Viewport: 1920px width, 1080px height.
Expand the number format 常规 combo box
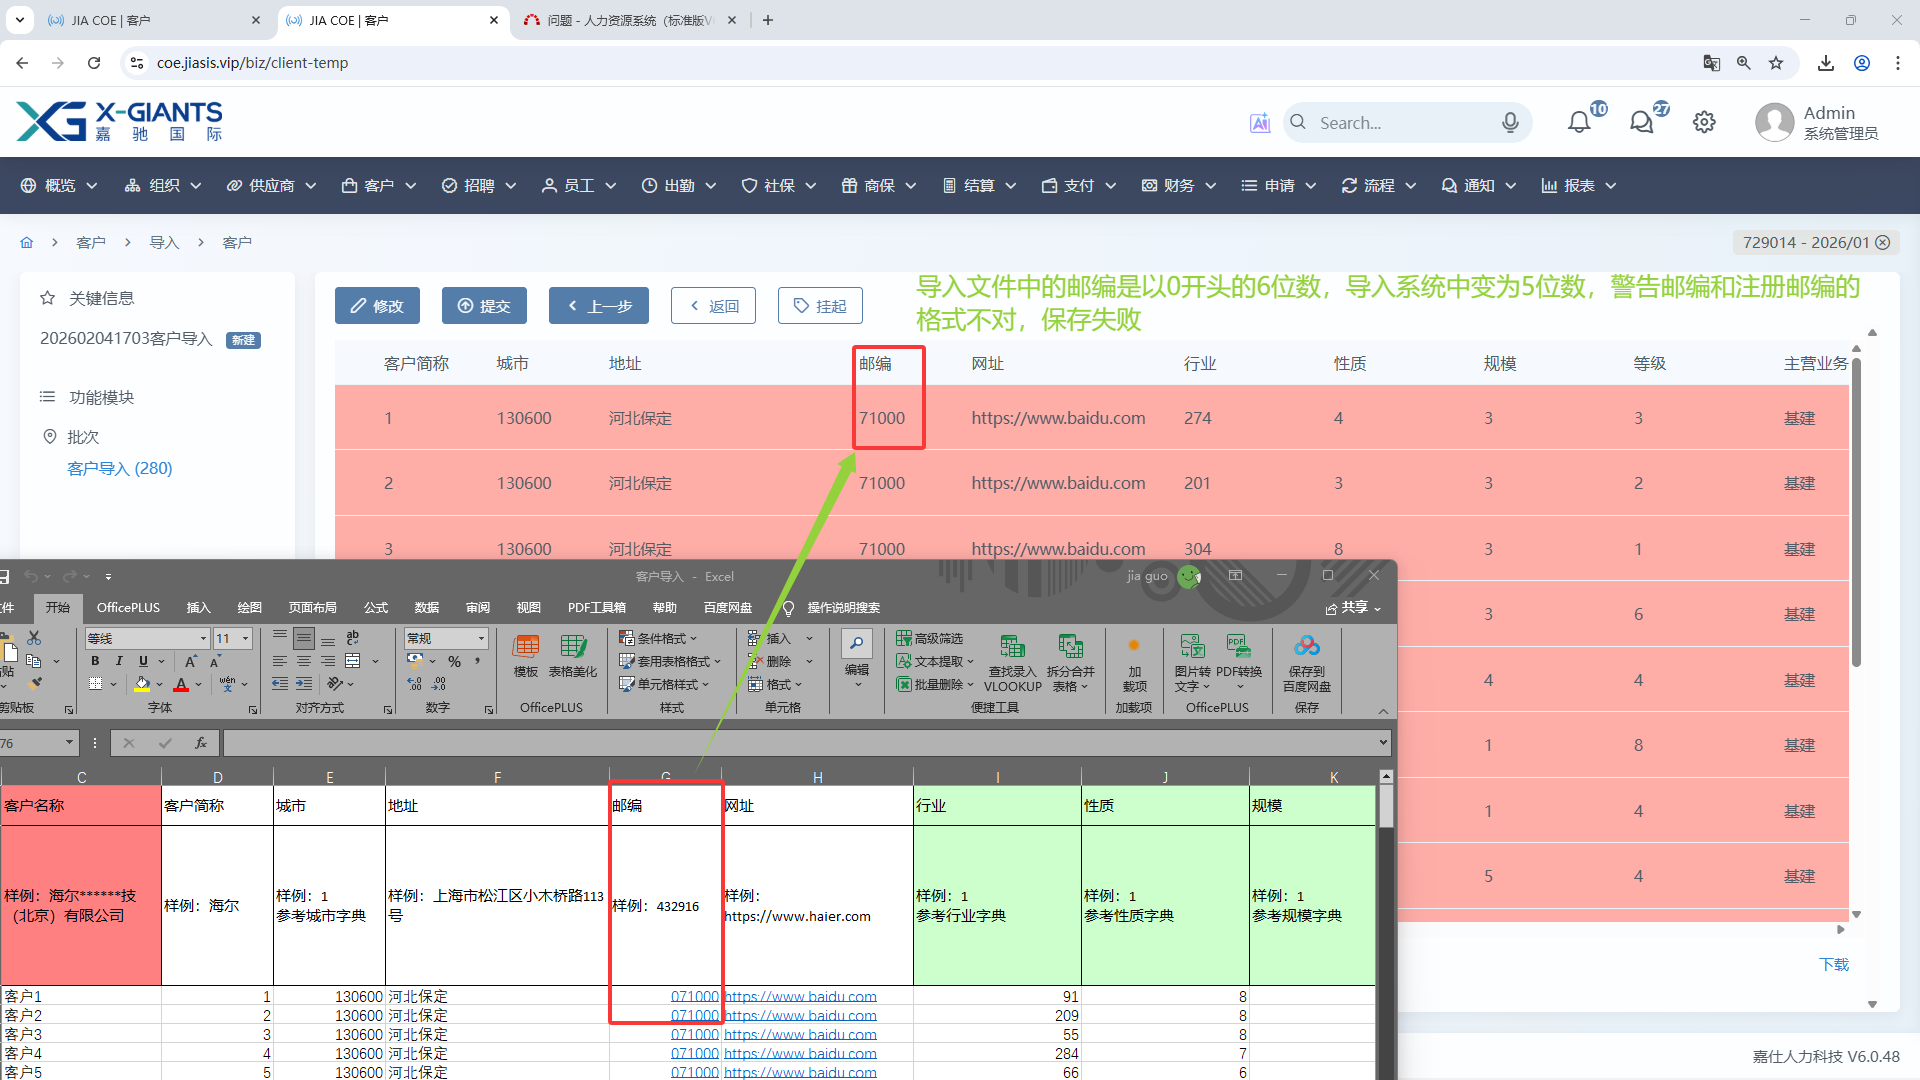click(x=481, y=638)
